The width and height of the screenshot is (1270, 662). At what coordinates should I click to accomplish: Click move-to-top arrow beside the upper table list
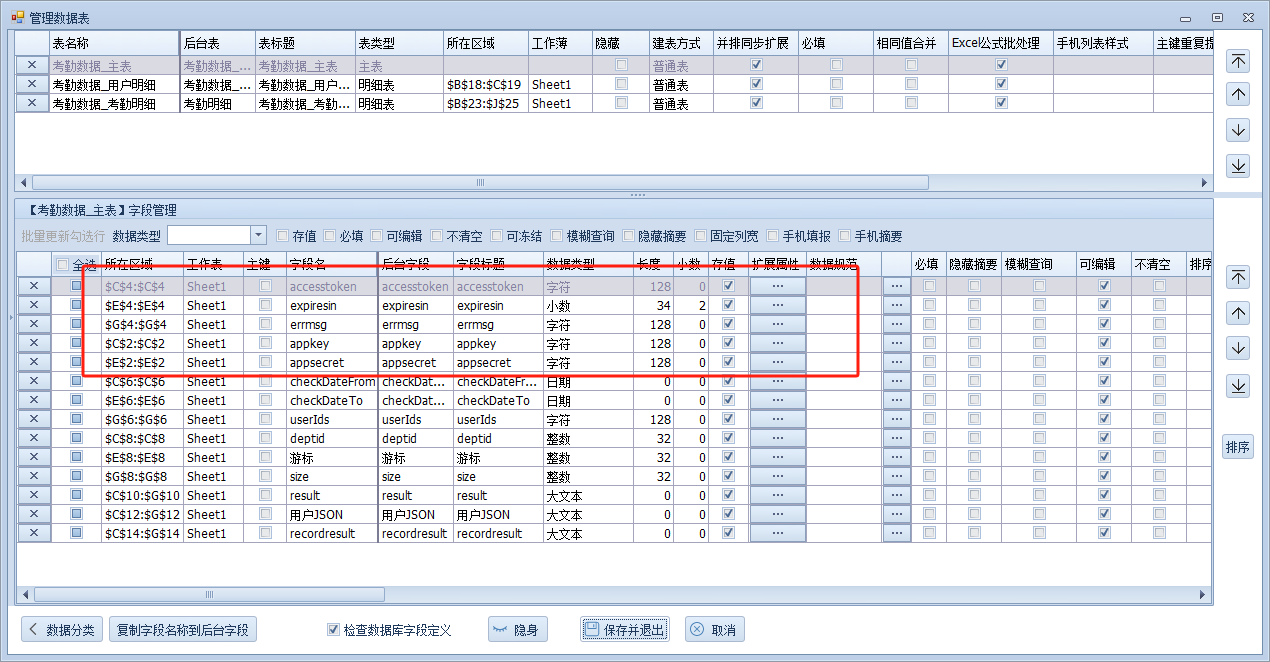pyautogui.click(x=1238, y=60)
